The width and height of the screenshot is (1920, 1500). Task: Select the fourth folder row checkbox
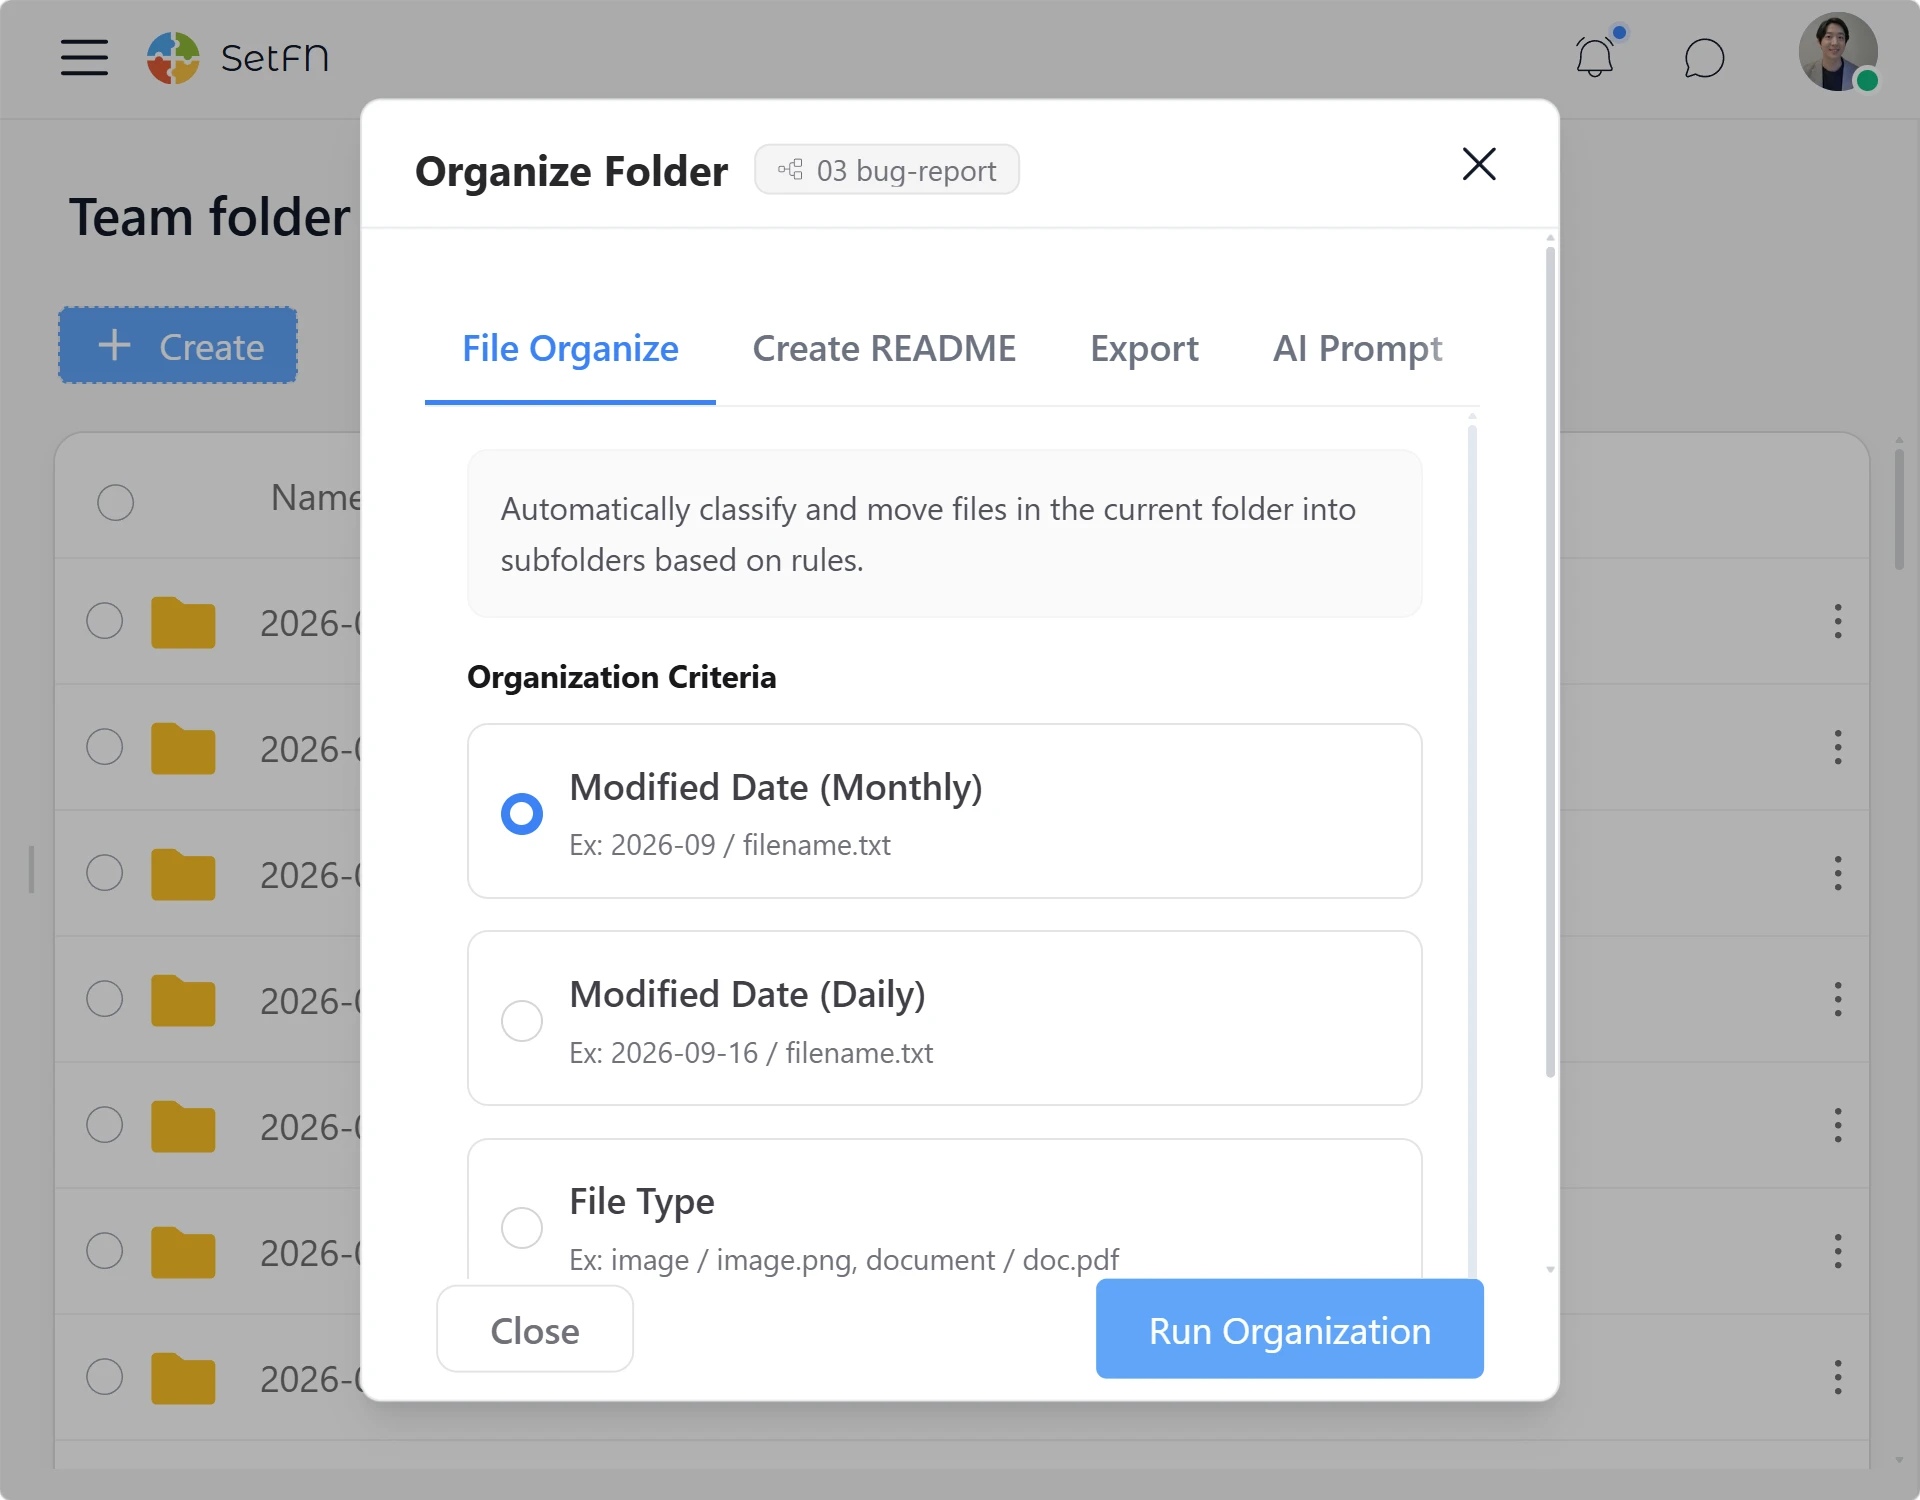[x=104, y=999]
